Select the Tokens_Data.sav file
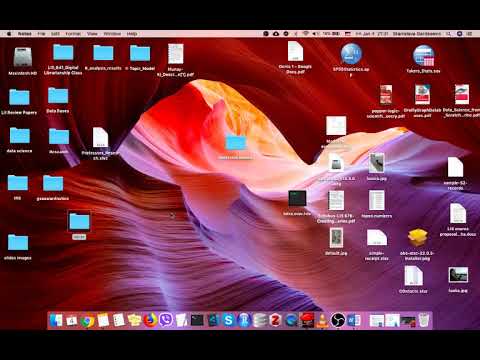The height and width of the screenshot is (360, 480). coord(423,56)
